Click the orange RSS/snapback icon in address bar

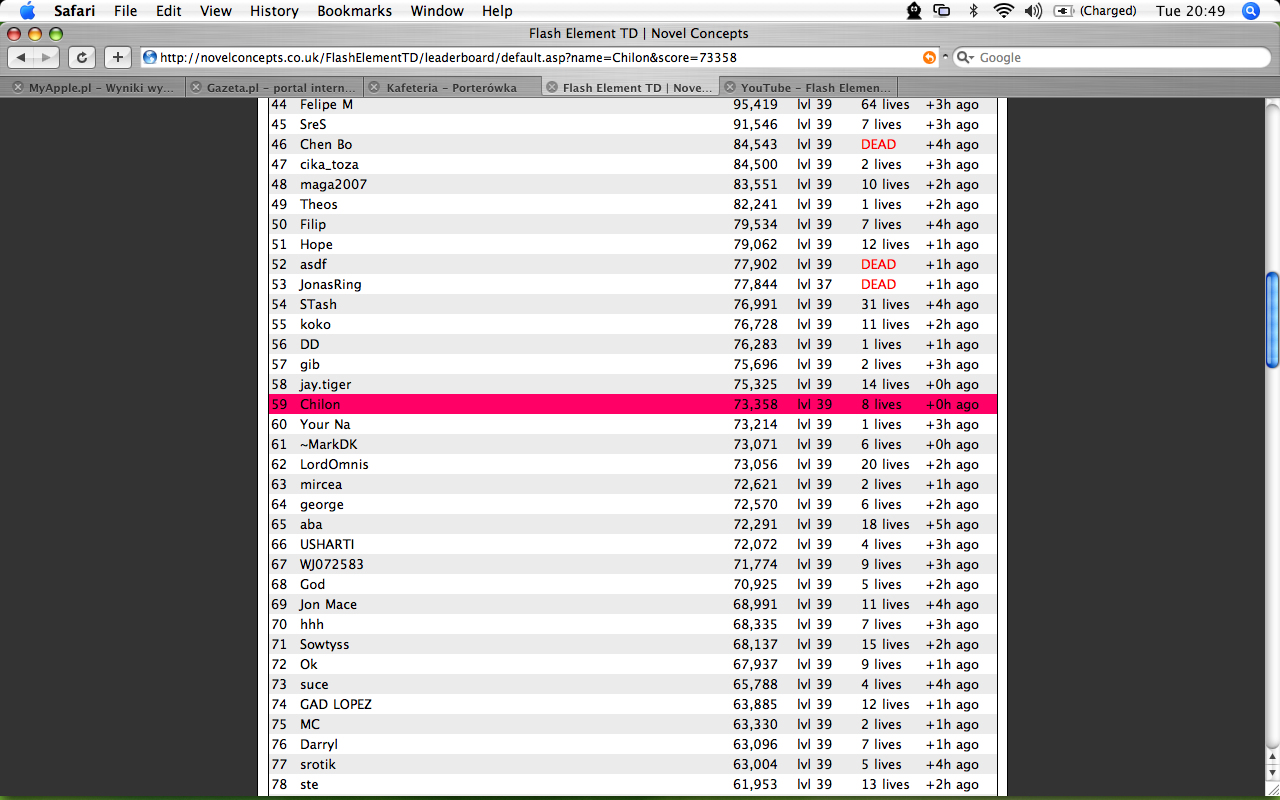point(929,58)
